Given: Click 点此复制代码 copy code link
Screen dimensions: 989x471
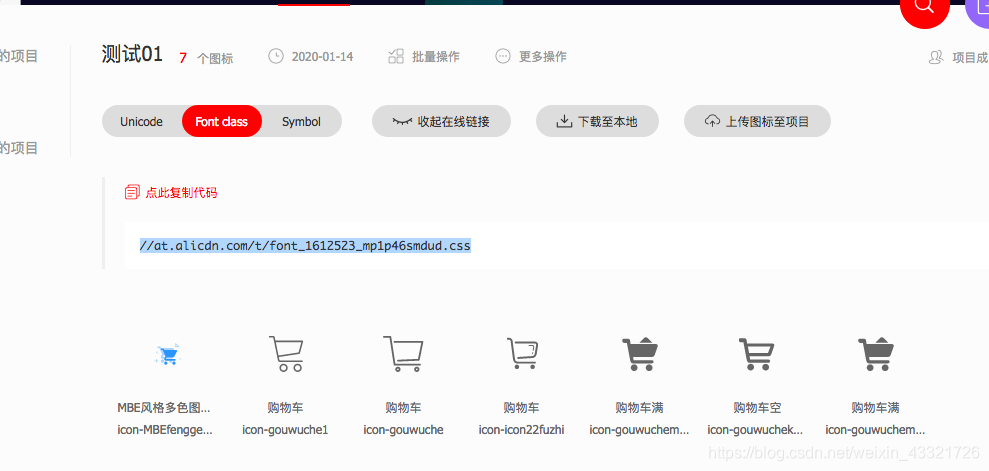Looking at the screenshot, I should tap(181, 193).
